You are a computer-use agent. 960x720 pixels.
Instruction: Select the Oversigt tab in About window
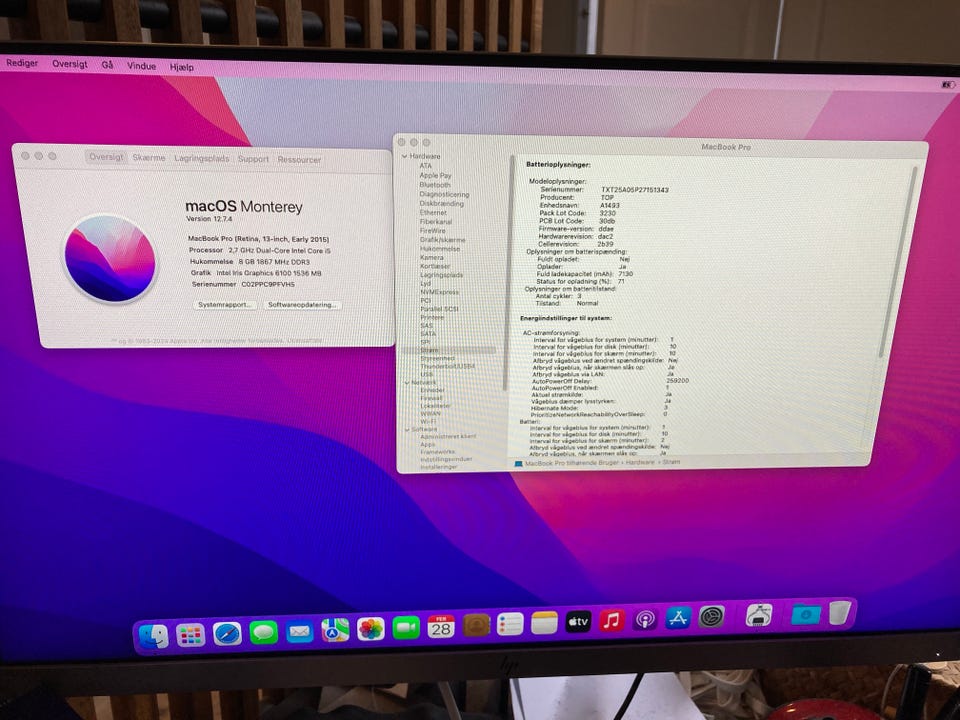pos(106,157)
